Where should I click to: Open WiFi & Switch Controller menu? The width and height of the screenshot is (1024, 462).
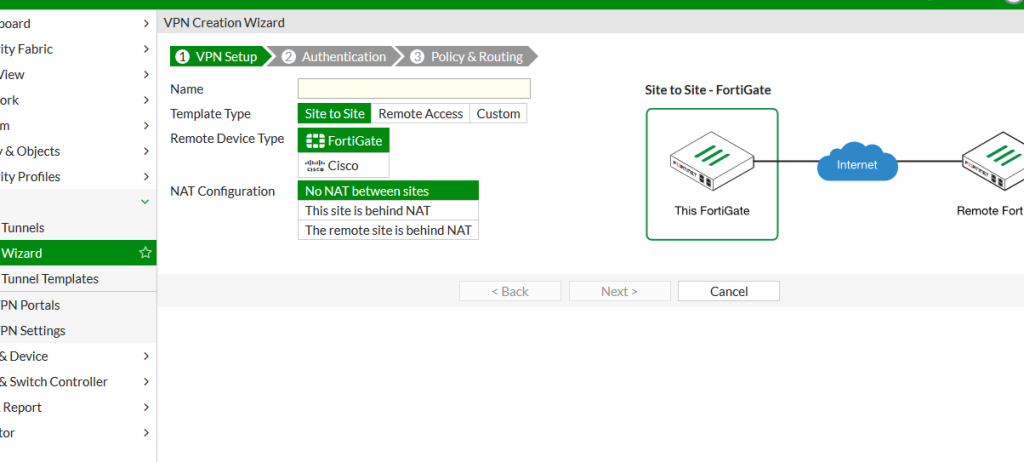[78, 382]
